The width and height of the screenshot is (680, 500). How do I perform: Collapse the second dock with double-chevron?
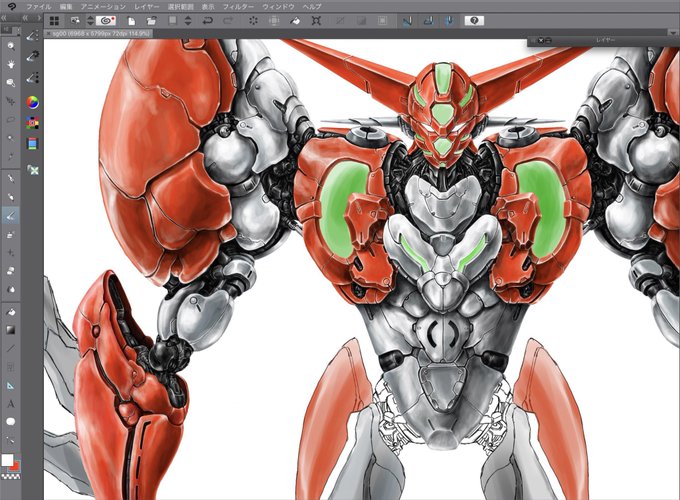point(25,18)
